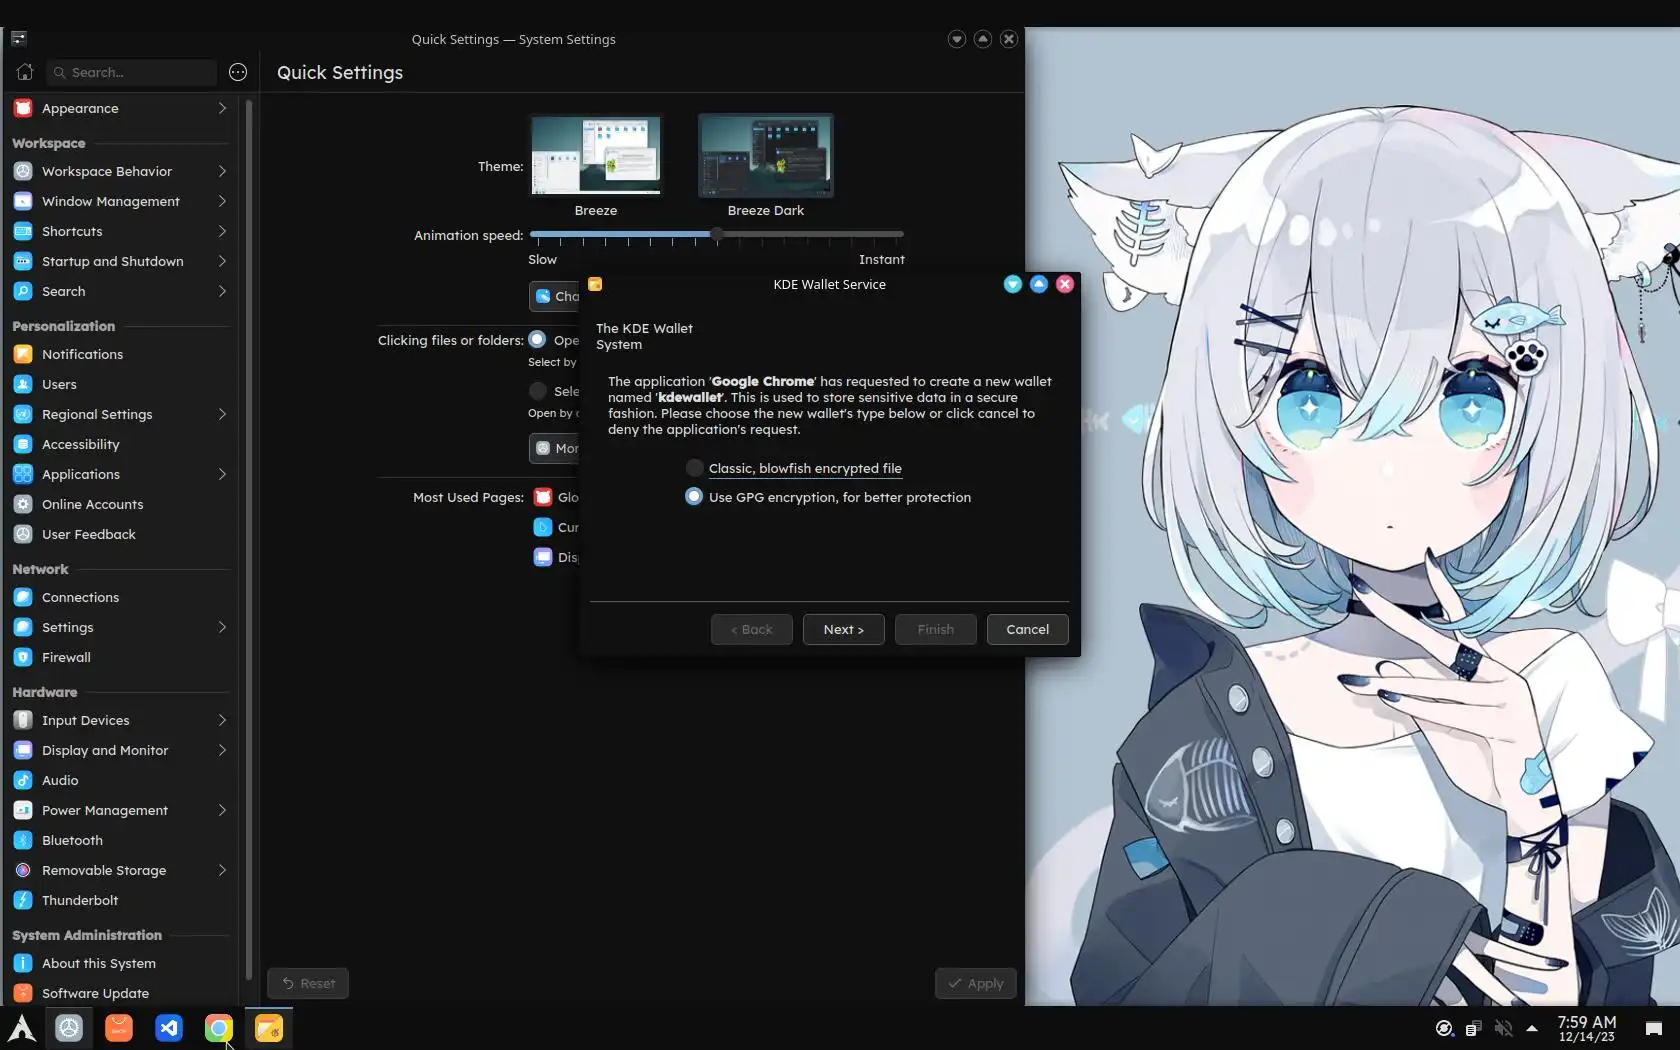Expand the Display and Monitor chevron
Viewport: 1680px width, 1050px height.
click(x=222, y=750)
